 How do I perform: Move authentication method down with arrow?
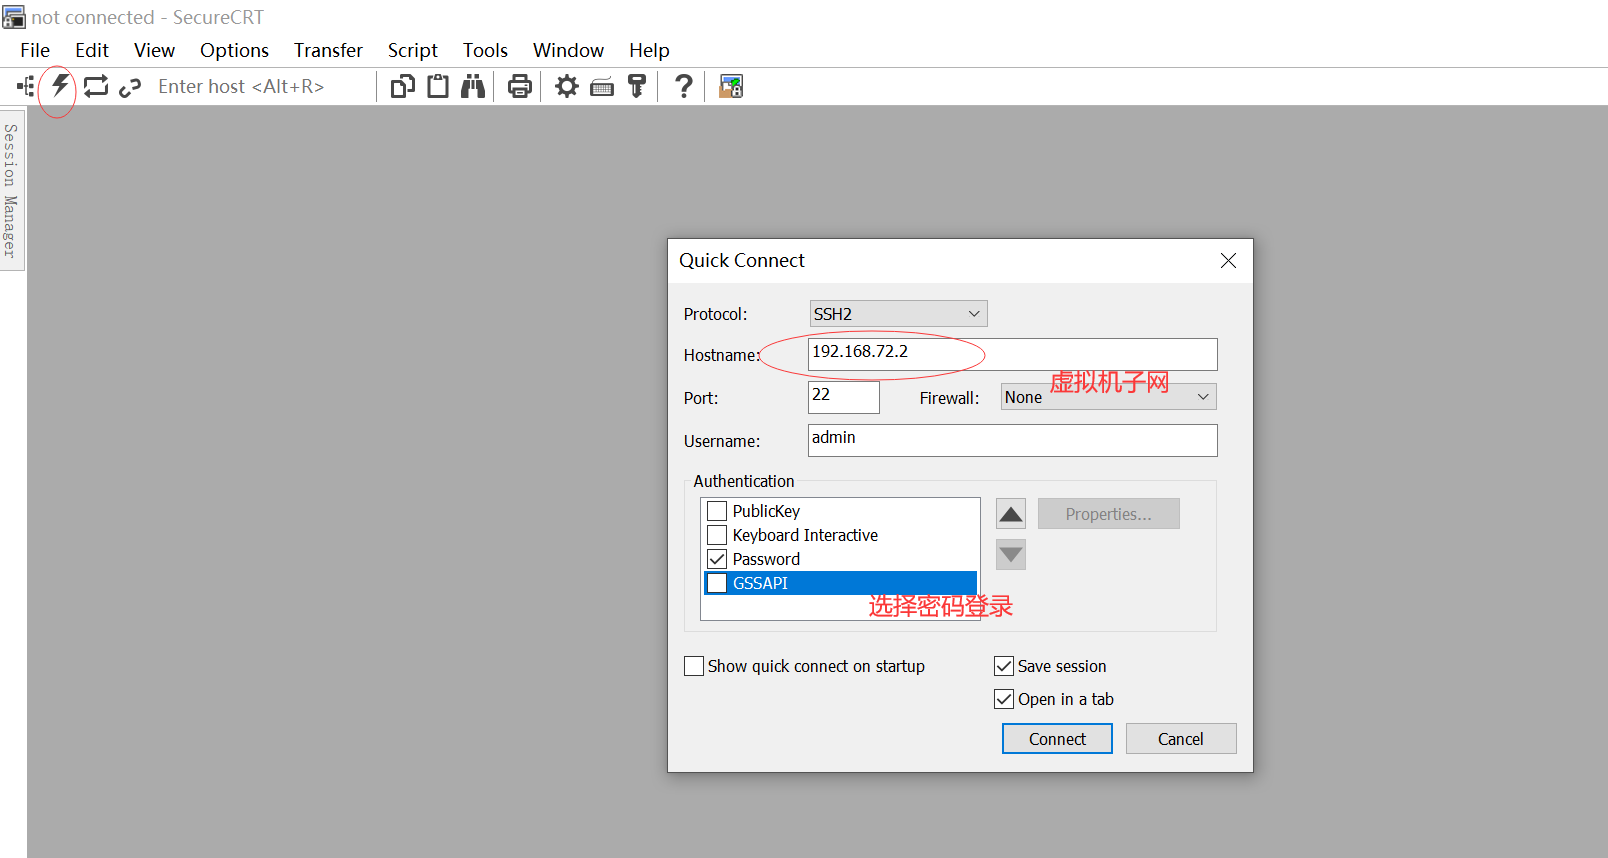(1011, 554)
